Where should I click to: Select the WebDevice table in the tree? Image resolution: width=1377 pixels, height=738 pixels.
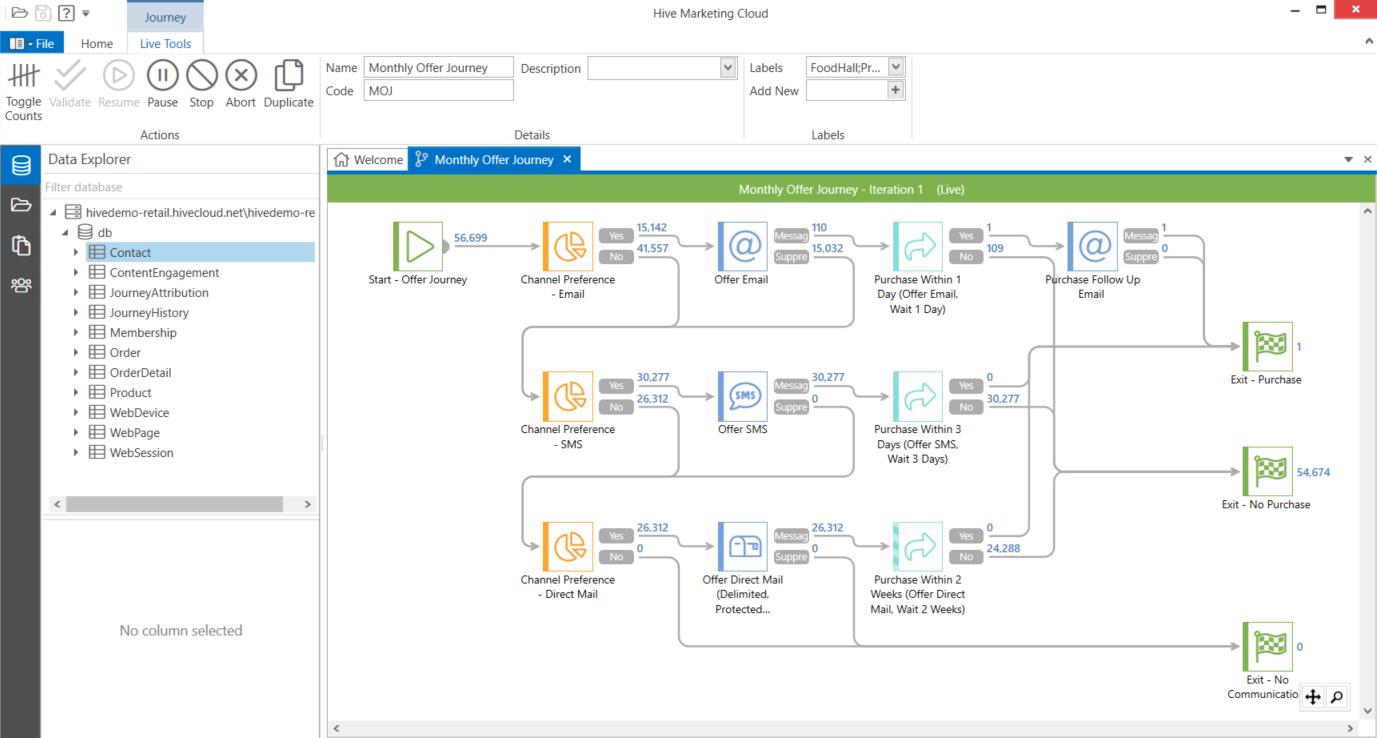(139, 412)
